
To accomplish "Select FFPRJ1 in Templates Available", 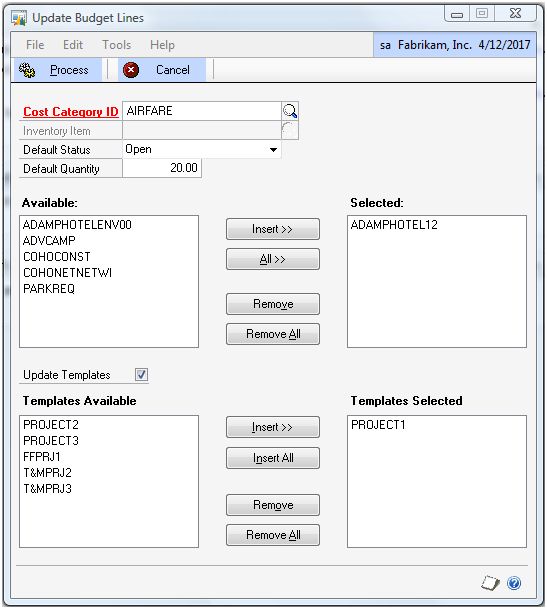I will (x=42, y=457).
